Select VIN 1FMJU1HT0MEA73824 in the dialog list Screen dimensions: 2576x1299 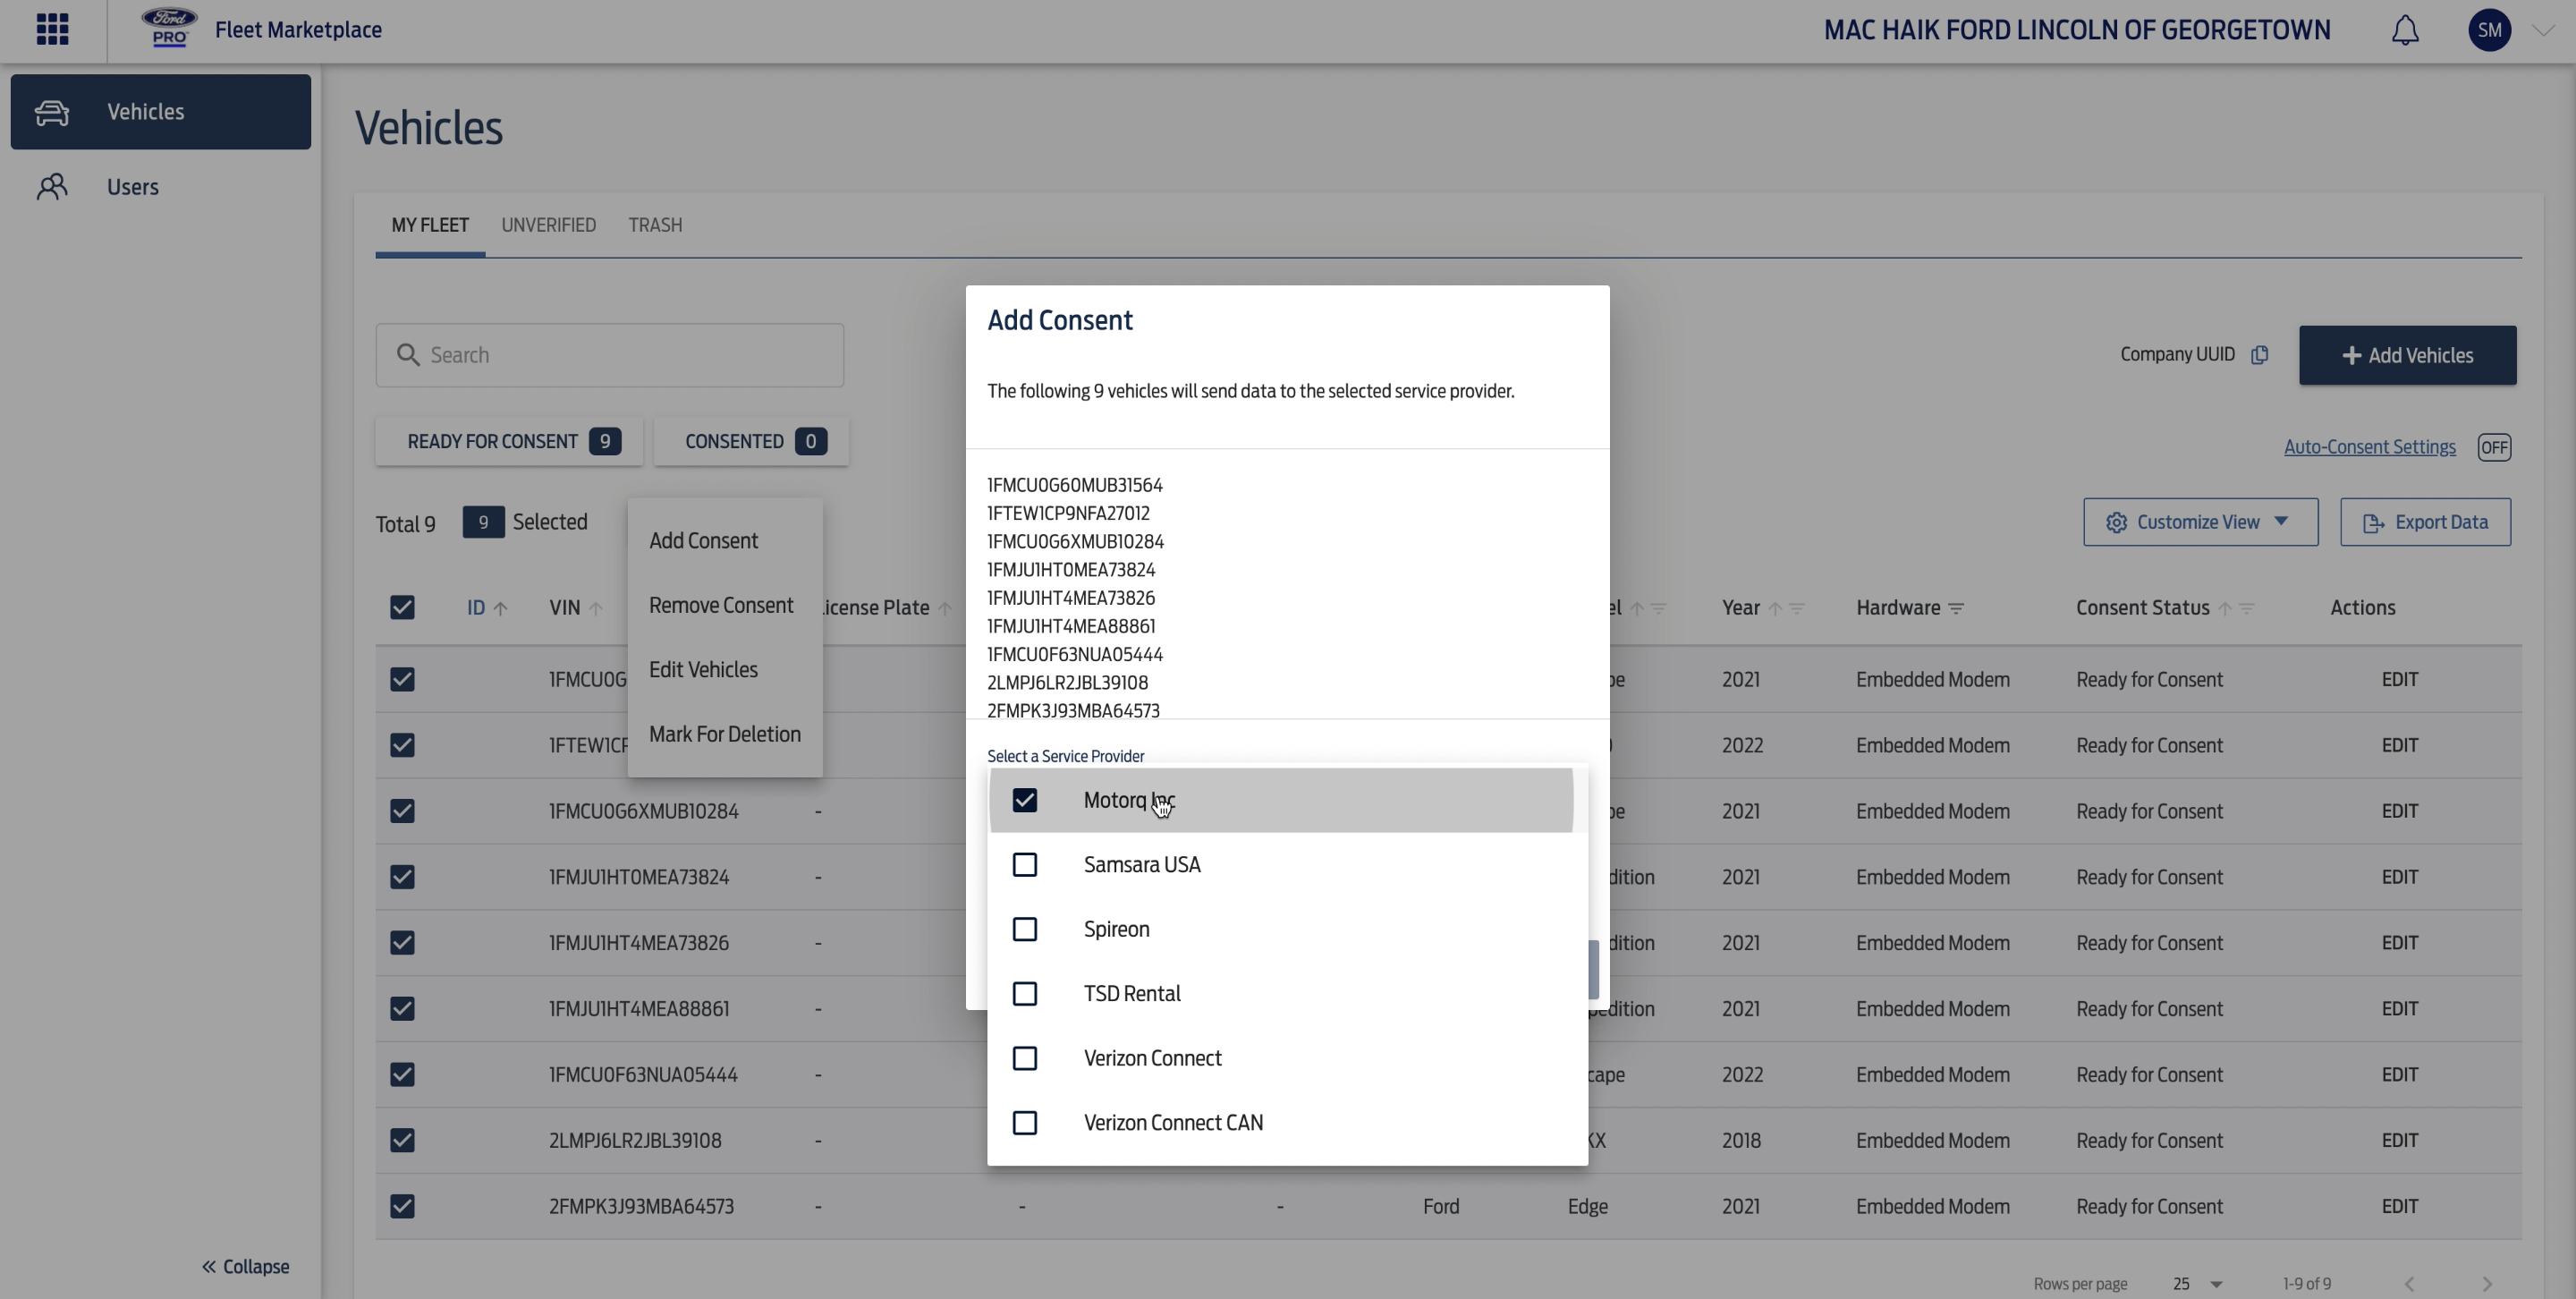pos(1071,570)
